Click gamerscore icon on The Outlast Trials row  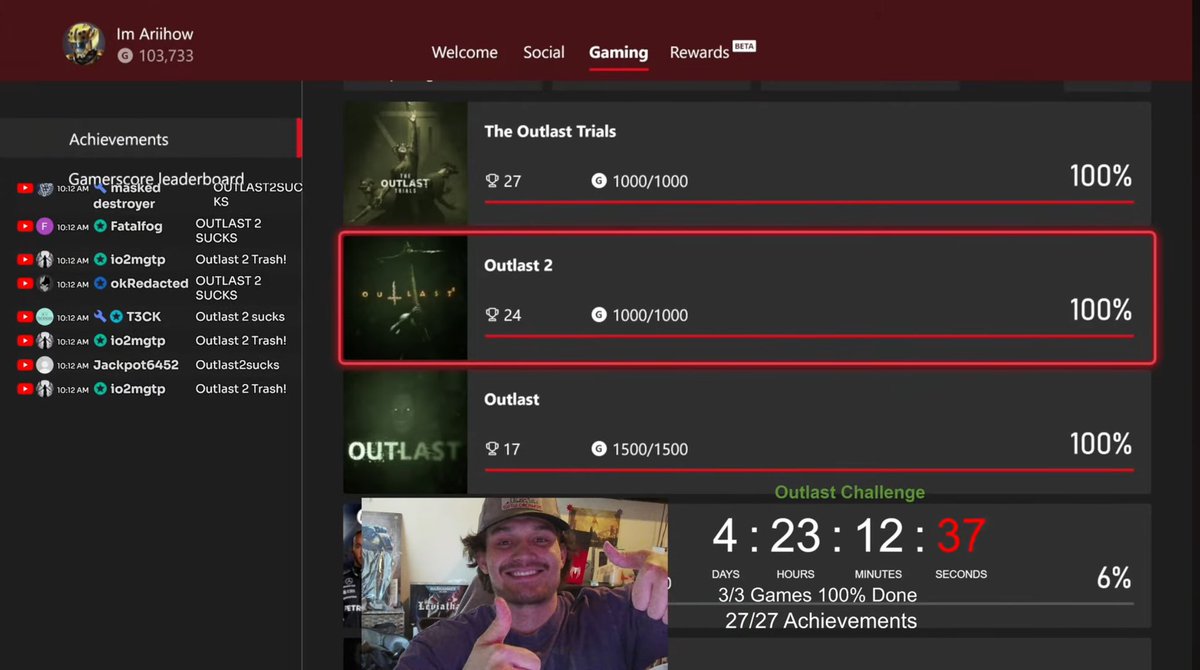599,181
